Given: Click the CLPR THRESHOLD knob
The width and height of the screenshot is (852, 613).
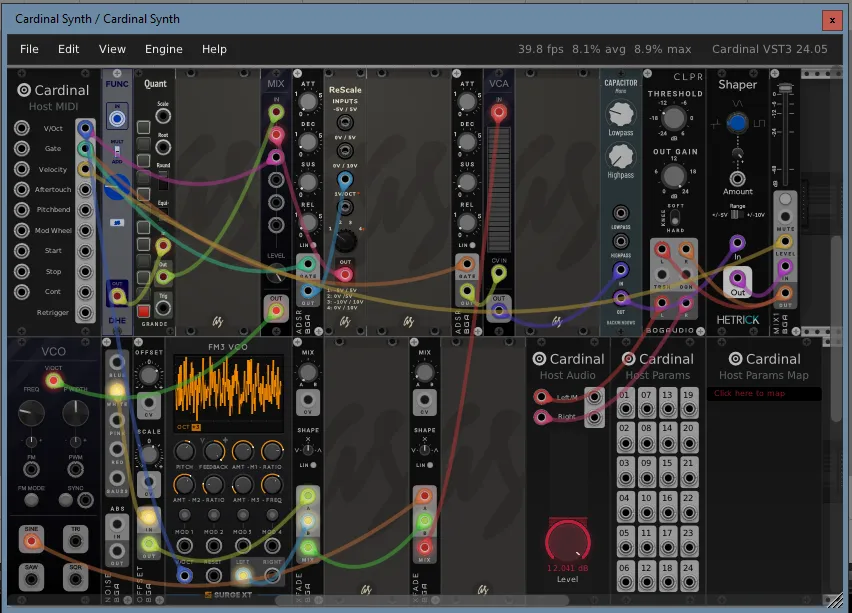Looking at the screenshot, I should 674,118.
